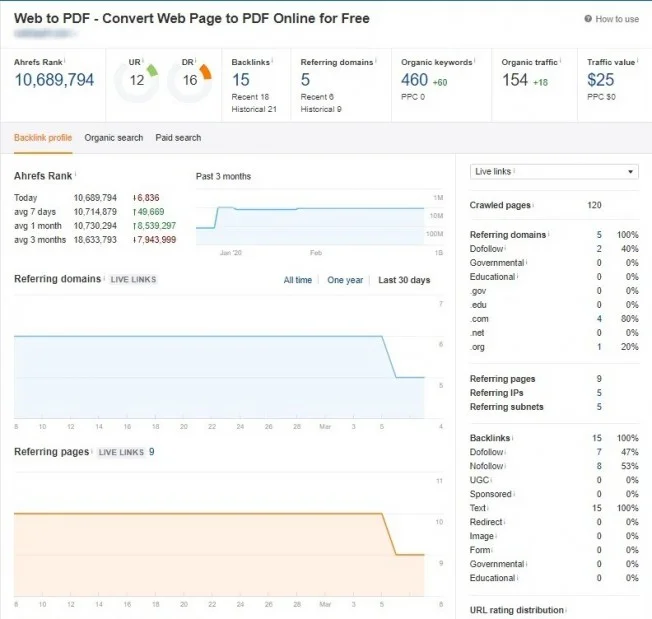The height and width of the screenshot is (619, 652).
Task: Switch chart range to One year
Action: tap(345, 280)
